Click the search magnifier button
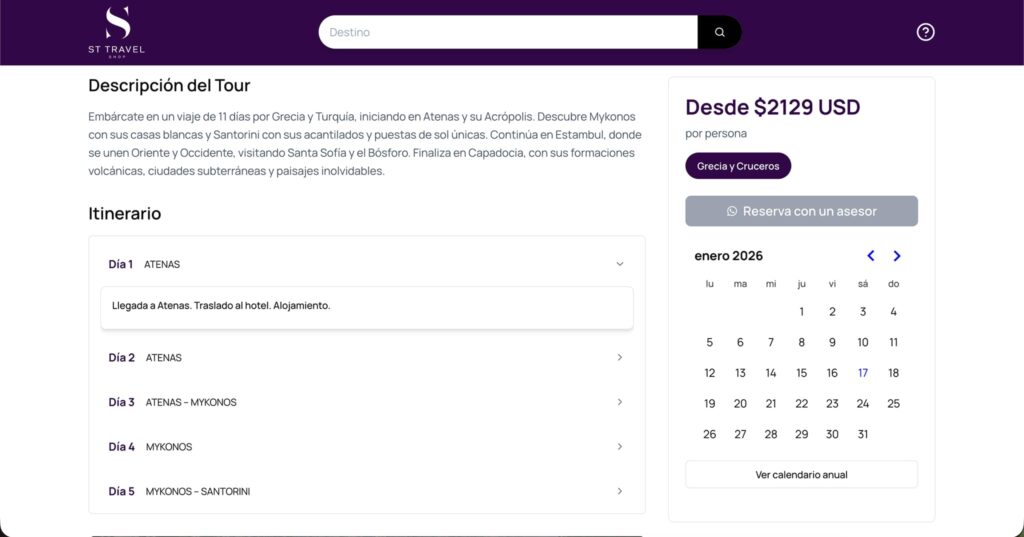Viewport: 1024px width, 537px height. (x=719, y=32)
